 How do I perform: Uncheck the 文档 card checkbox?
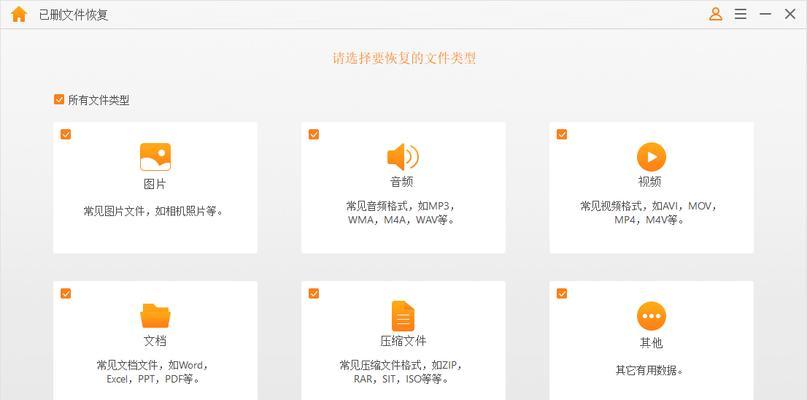66,293
